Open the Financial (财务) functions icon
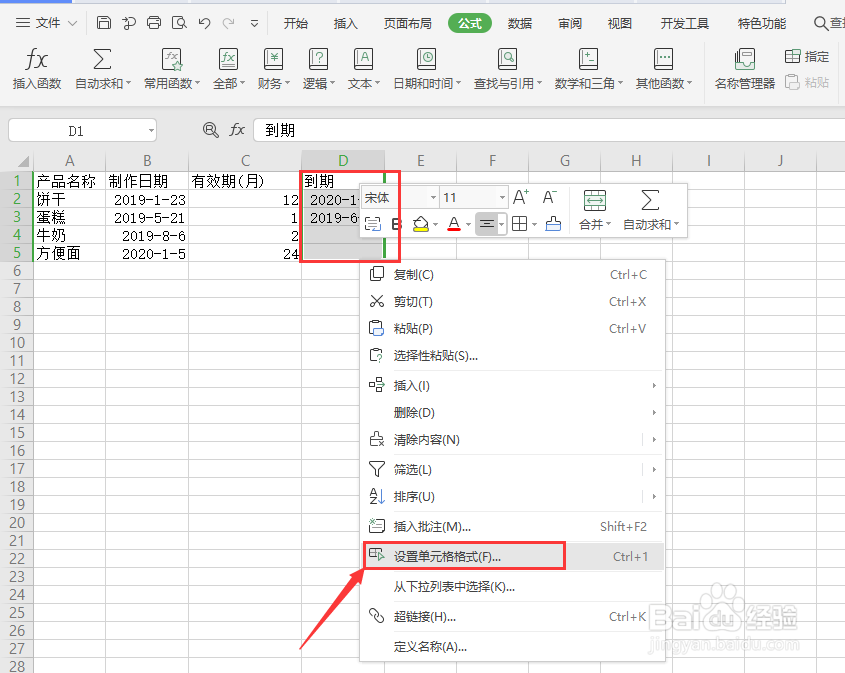 (x=273, y=59)
